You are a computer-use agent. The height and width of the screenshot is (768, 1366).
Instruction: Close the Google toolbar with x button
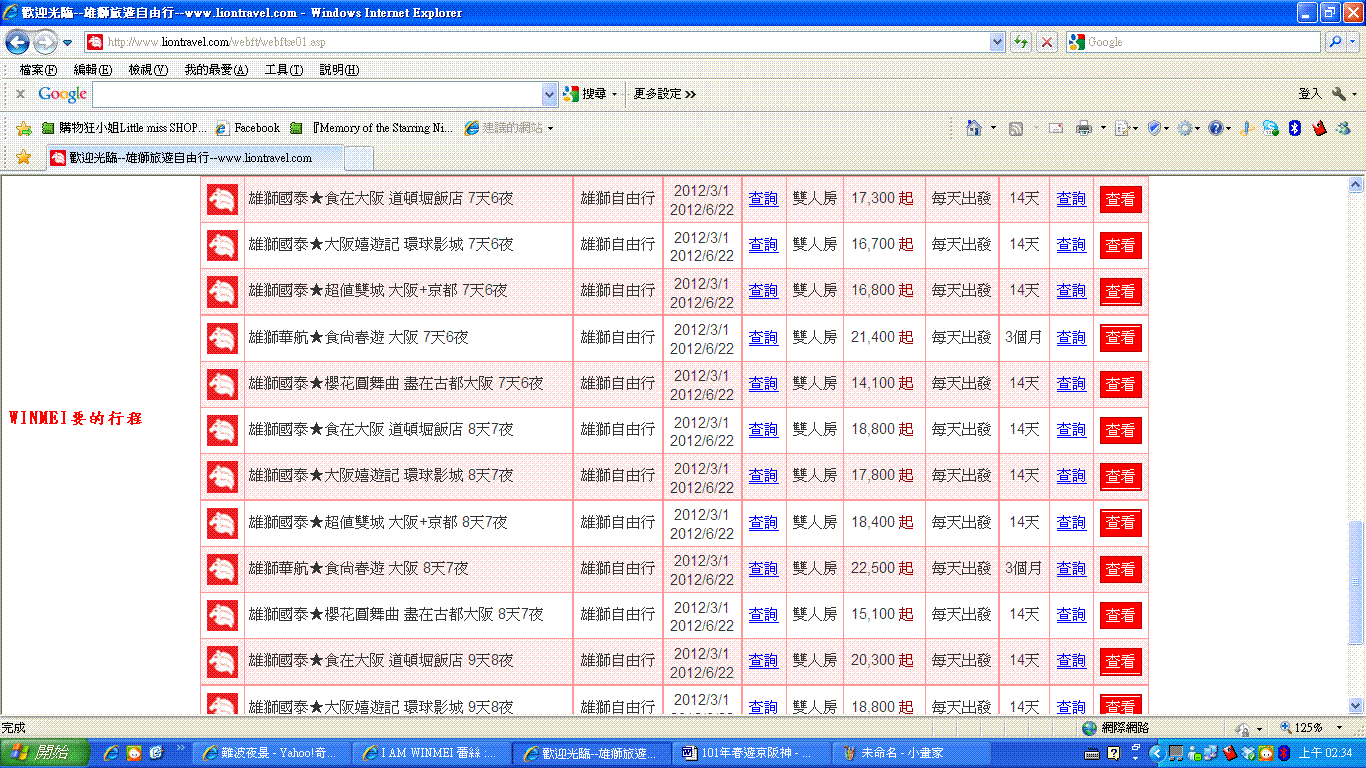pos(20,93)
